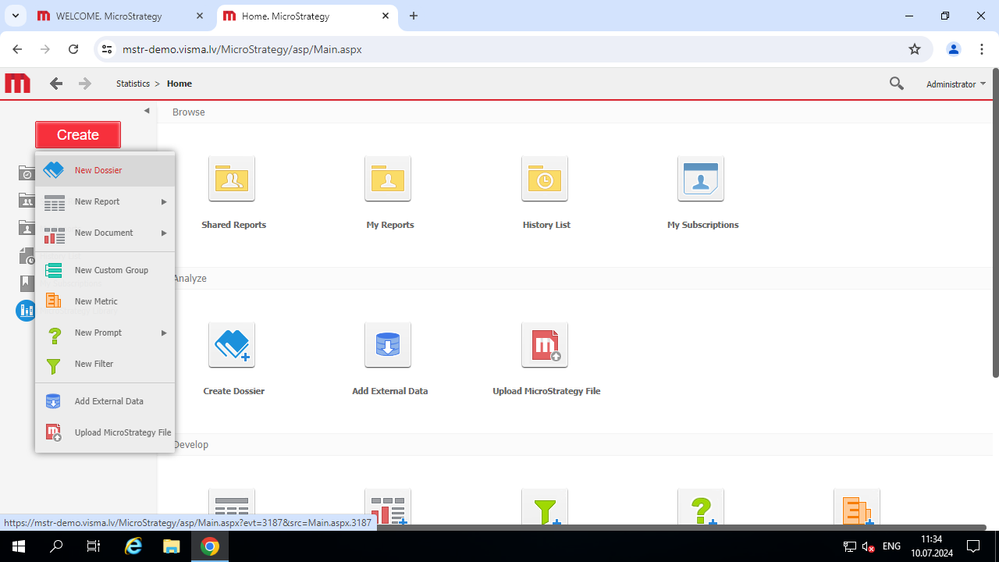Open the History List folder icon

[x=544, y=178]
